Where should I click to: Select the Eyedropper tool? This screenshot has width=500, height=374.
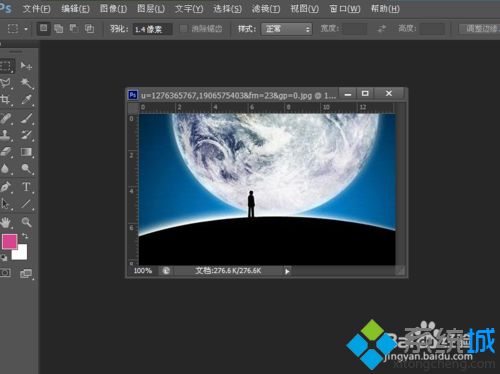click(x=26, y=99)
